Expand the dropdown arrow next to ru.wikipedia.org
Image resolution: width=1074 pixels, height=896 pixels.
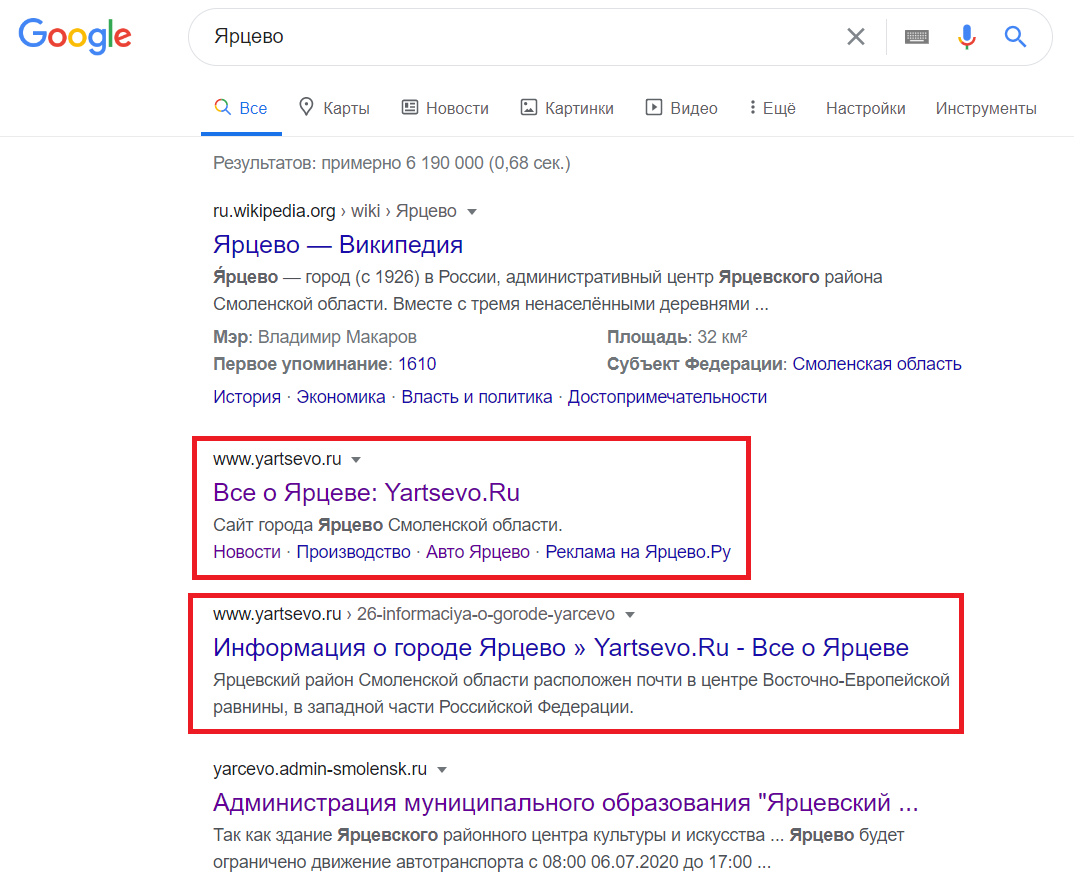coord(472,212)
